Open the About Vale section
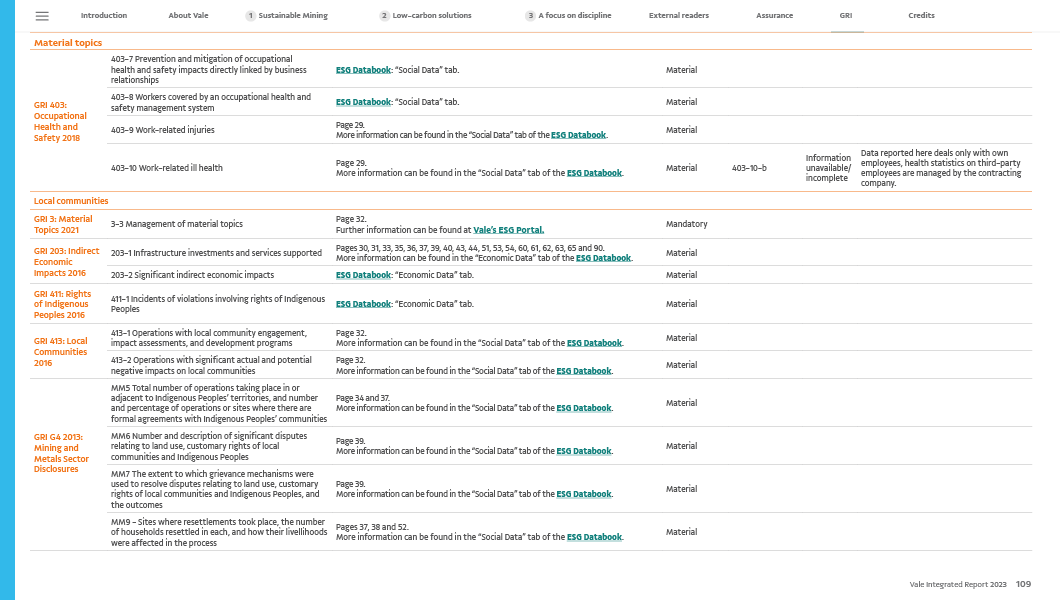The width and height of the screenshot is (1060, 600). 187,16
